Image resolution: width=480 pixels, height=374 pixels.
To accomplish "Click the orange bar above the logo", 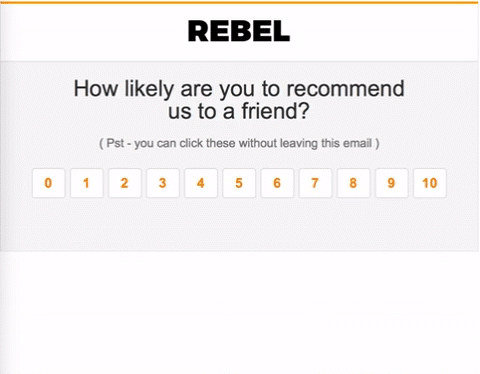I will tap(240, 2).
